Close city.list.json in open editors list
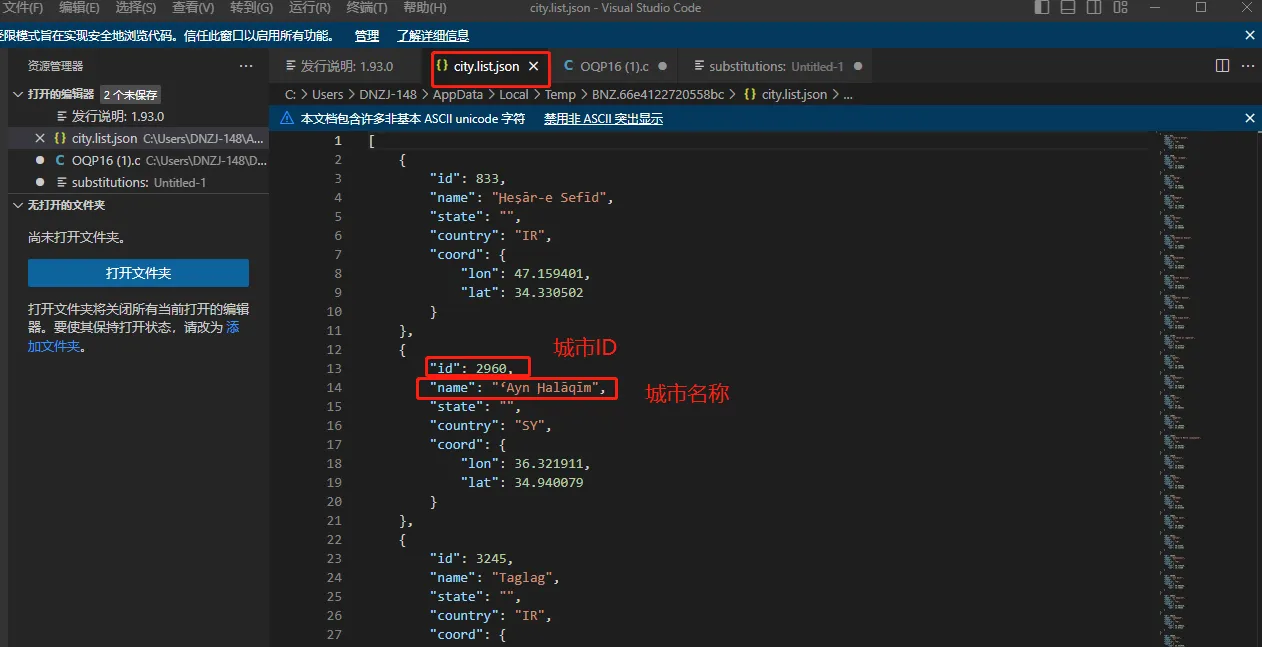 (x=40, y=138)
